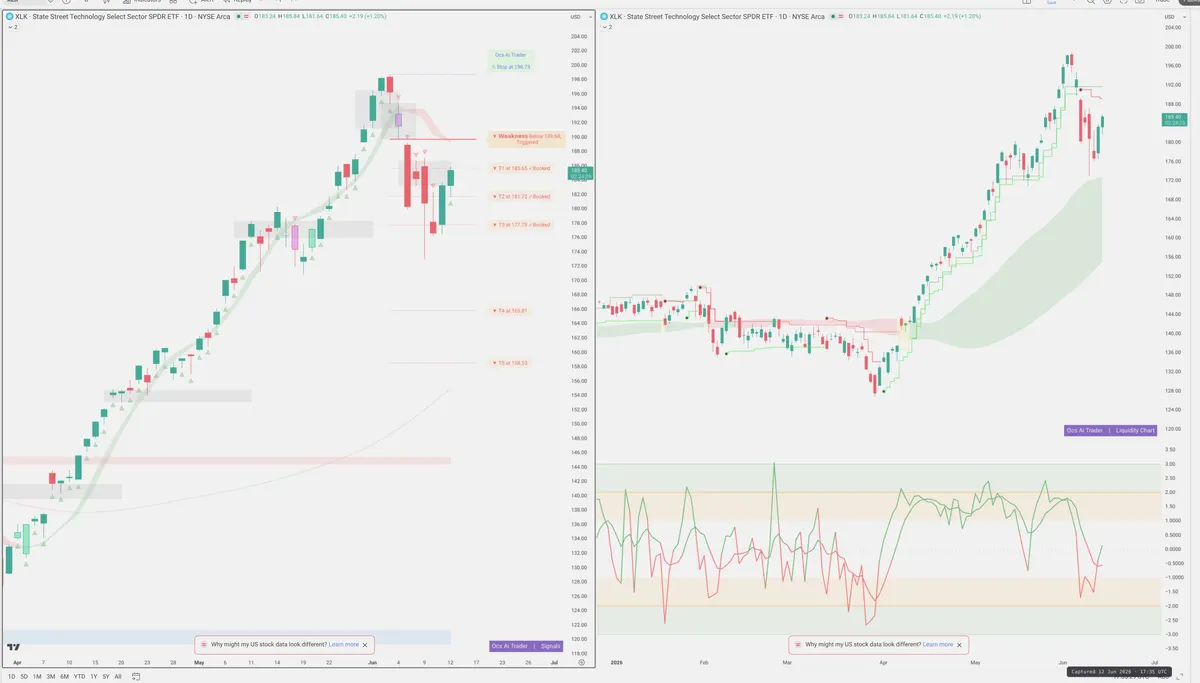Select 5D time range
This screenshot has width=1200, height=683.
pos(24,677)
